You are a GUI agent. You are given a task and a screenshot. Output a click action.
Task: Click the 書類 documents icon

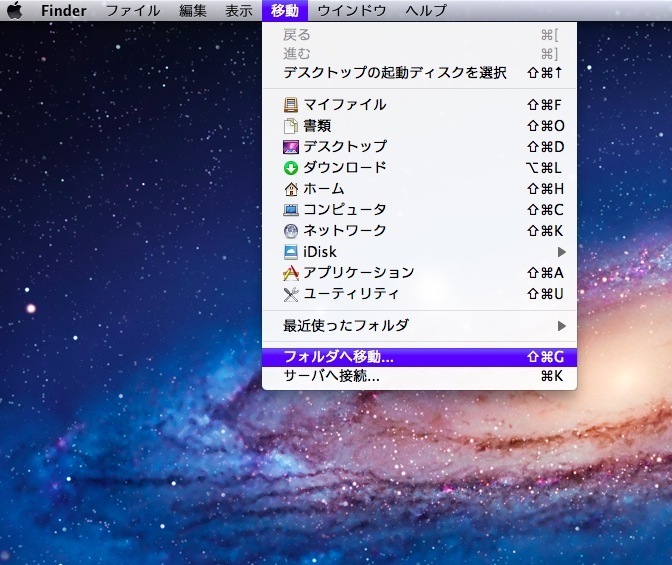coord(291,125)
